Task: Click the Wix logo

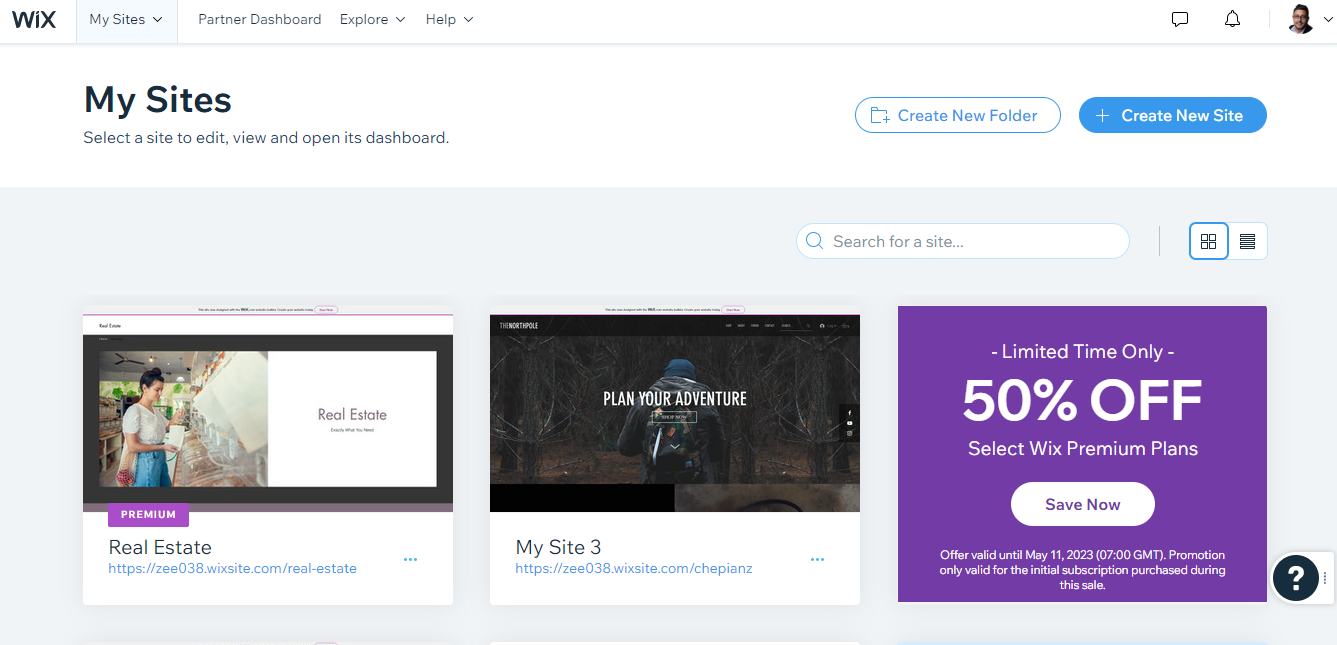Action: [x=33, y=20]
